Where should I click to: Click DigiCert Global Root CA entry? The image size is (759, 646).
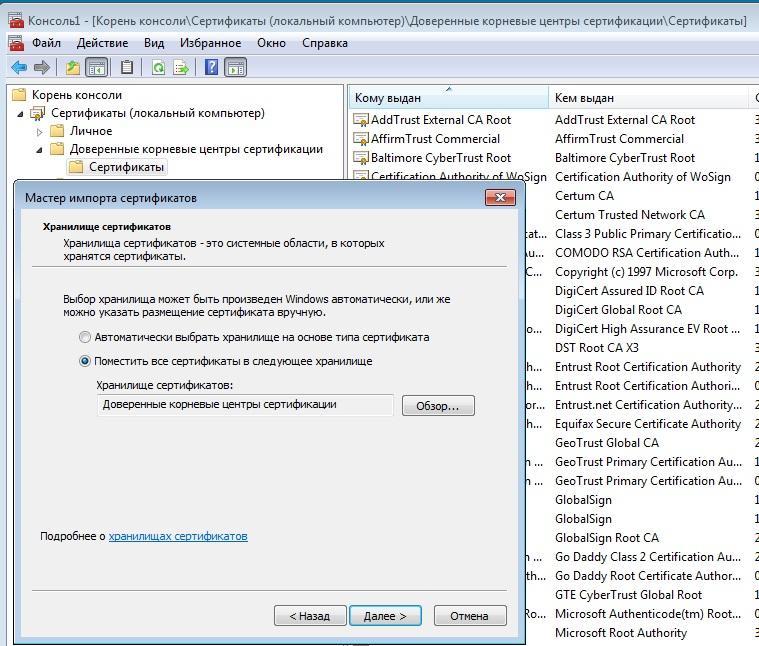click(x=618, y=310)
